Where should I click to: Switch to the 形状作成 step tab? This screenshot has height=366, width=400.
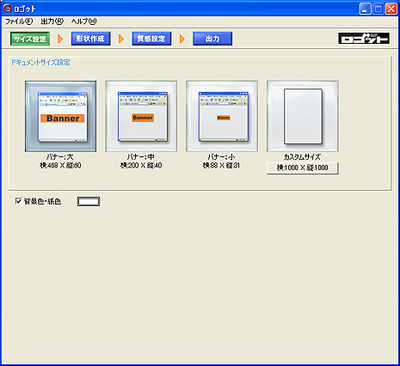[x=91, y=39]
